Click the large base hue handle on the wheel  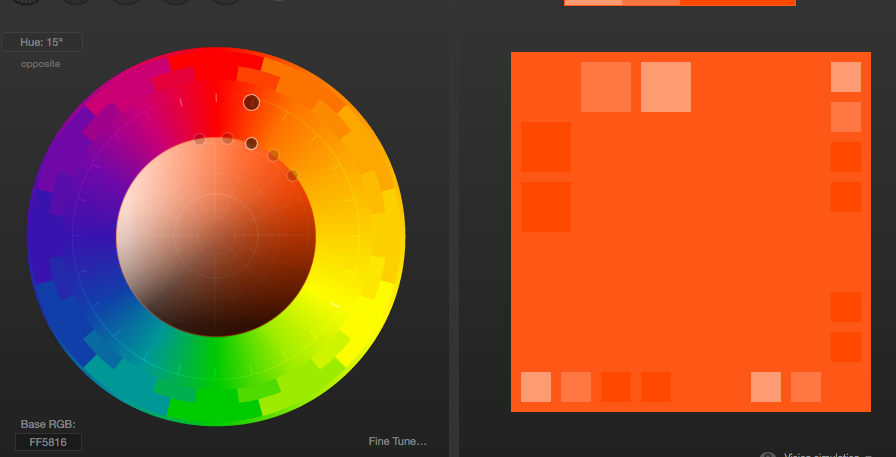point(251,102)
